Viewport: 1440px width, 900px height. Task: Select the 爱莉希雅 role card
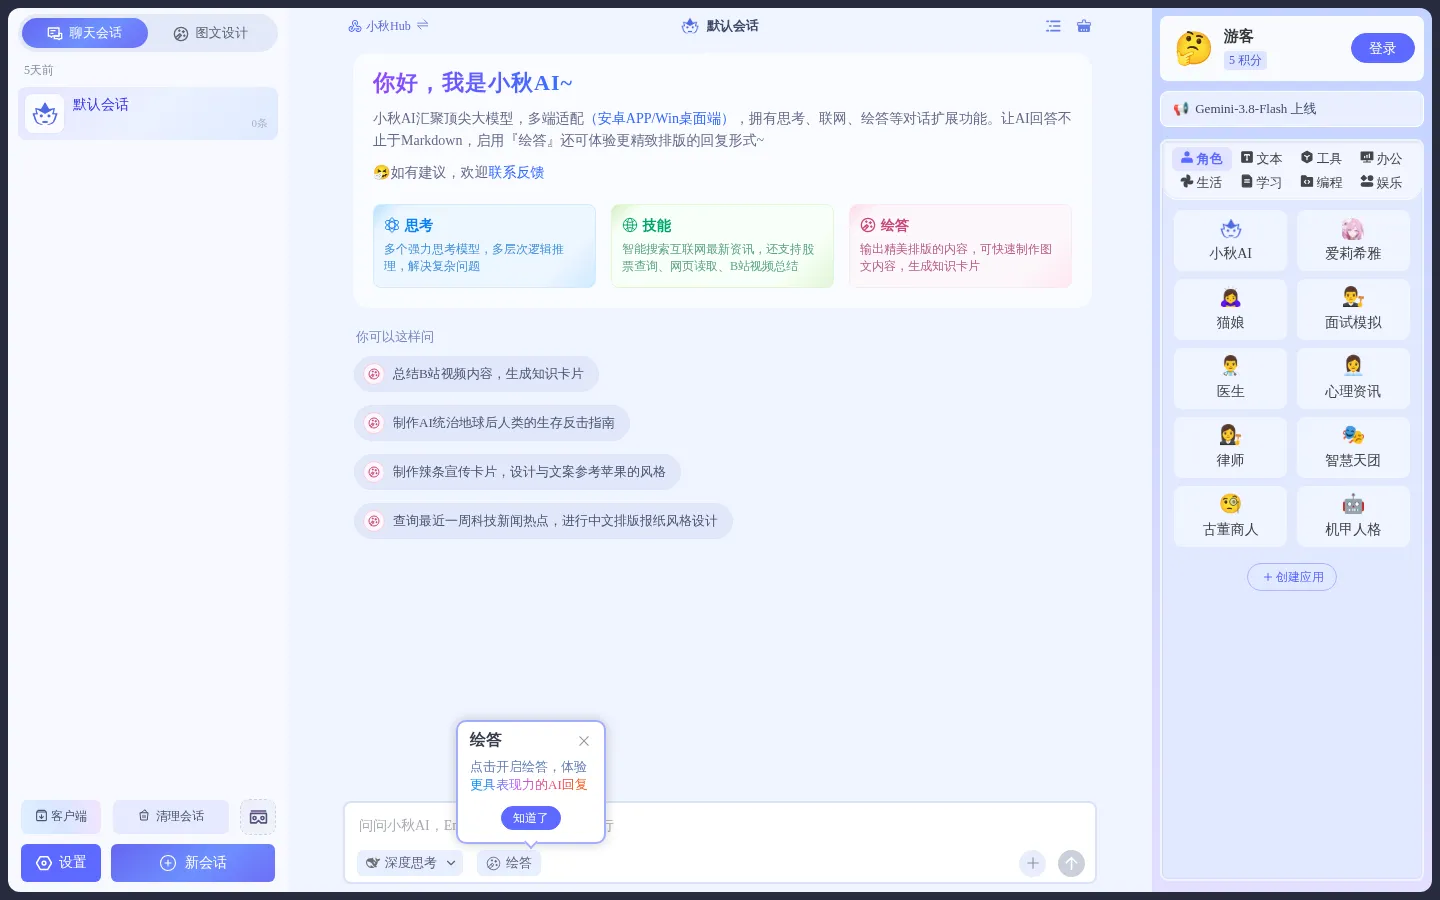[1353, 241]
